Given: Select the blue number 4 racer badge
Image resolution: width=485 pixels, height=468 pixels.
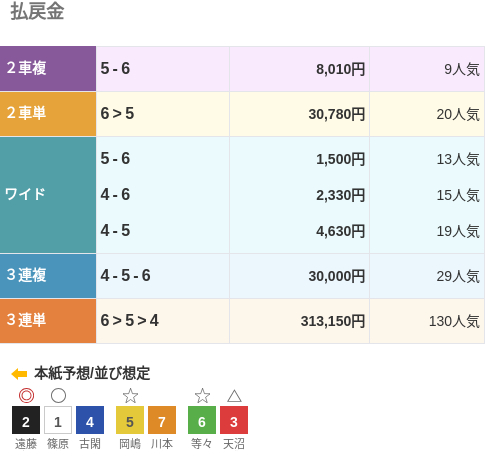Looking at the screenshot, I should click(x=90, y=420).
